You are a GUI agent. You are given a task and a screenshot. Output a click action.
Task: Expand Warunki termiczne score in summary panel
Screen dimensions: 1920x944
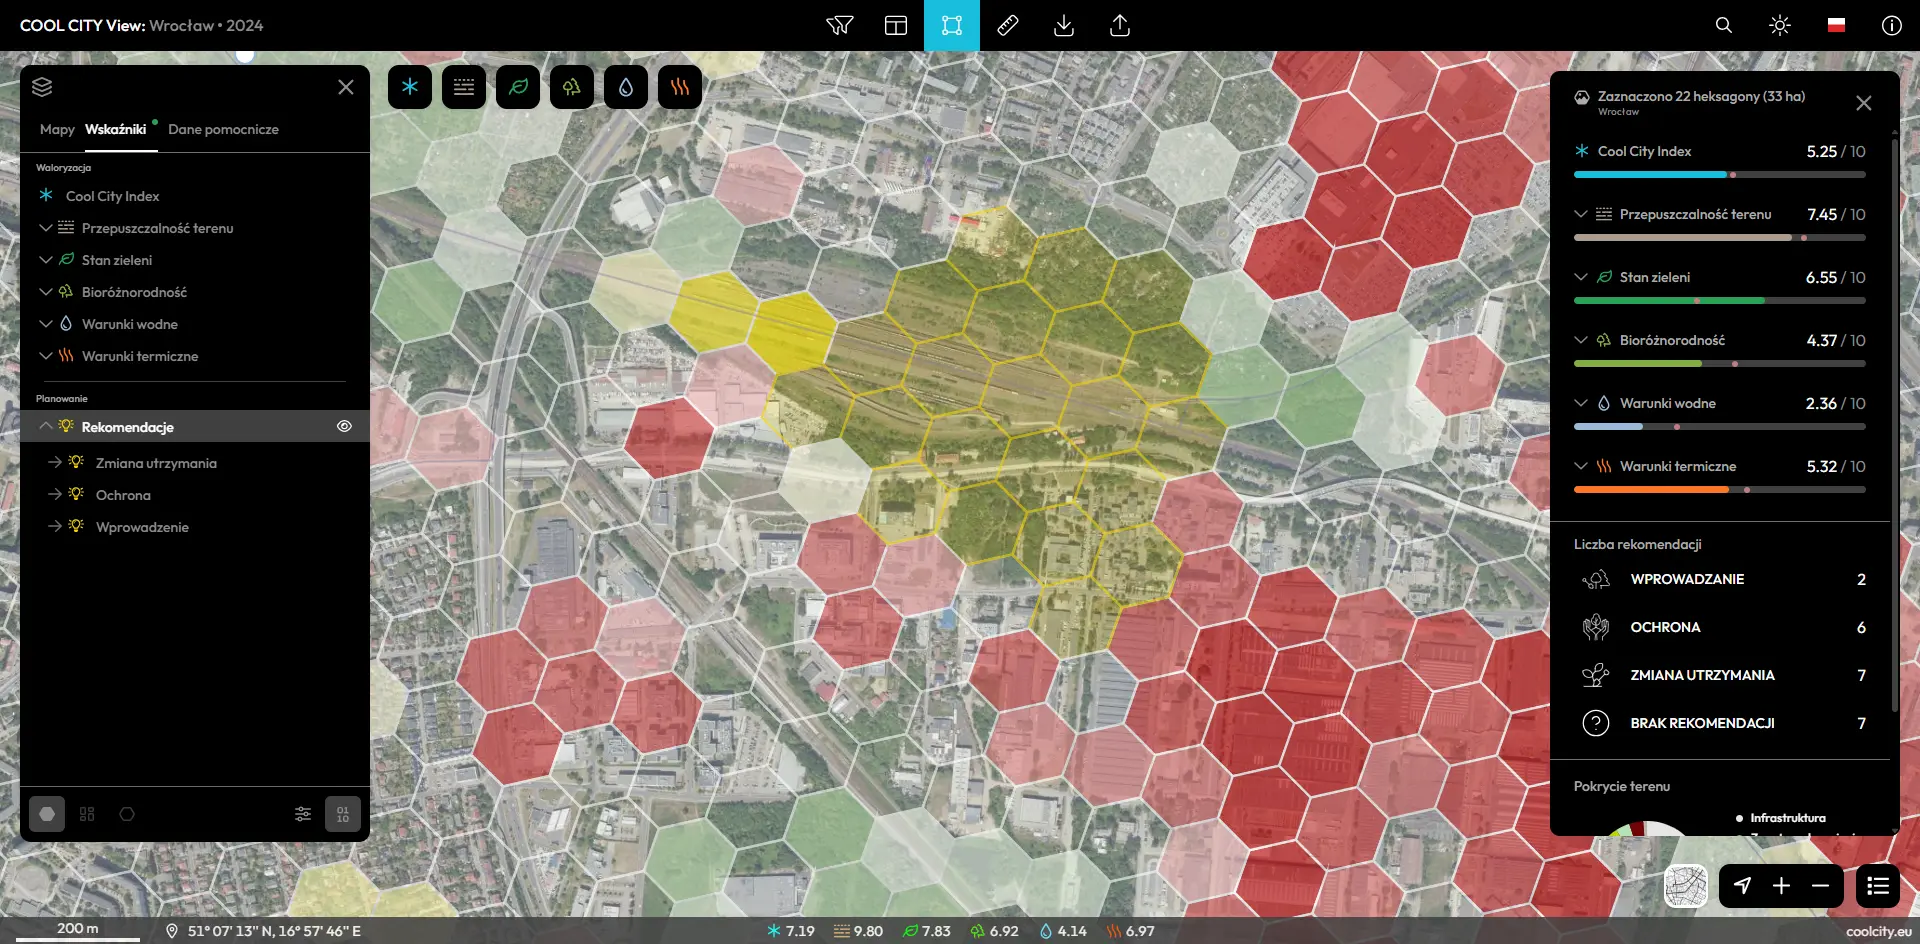(x=1580, y=466)
